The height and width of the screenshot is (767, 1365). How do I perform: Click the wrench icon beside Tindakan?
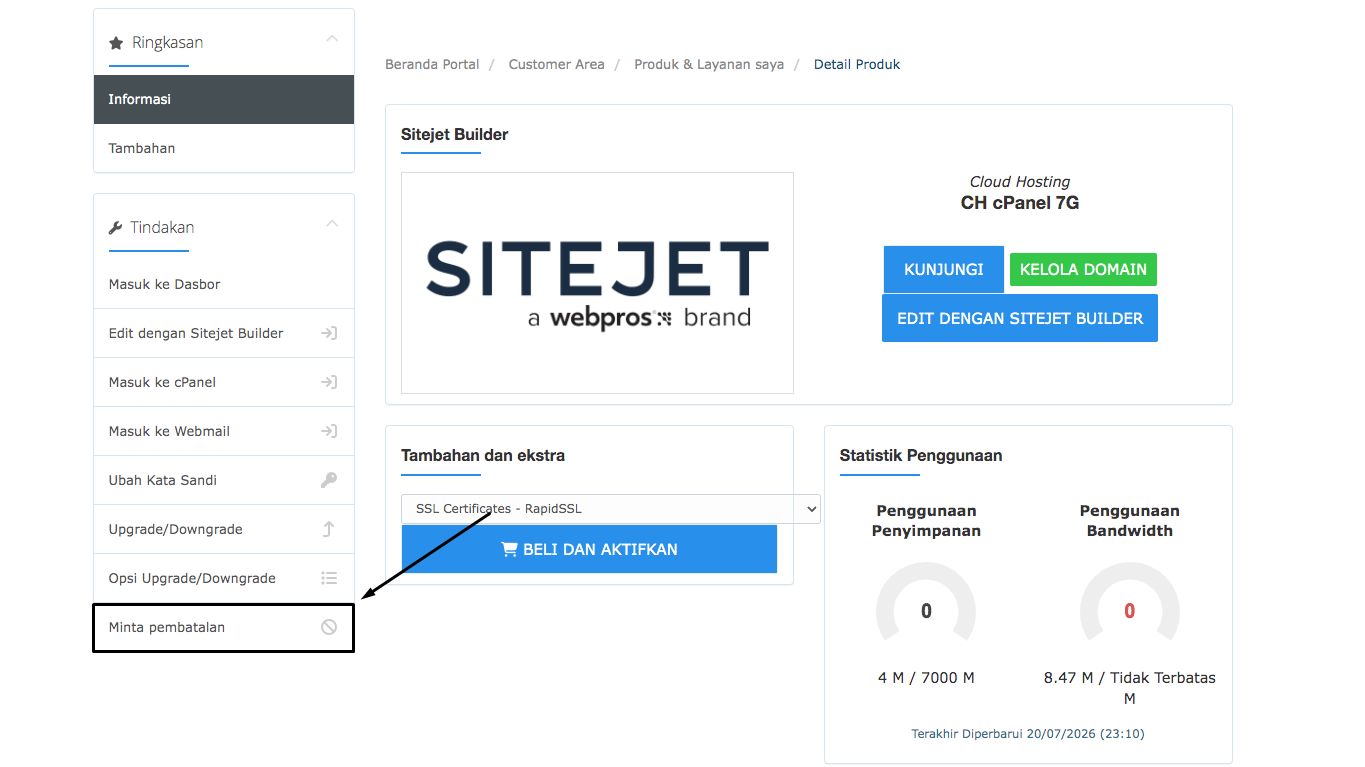click(116, 228)
